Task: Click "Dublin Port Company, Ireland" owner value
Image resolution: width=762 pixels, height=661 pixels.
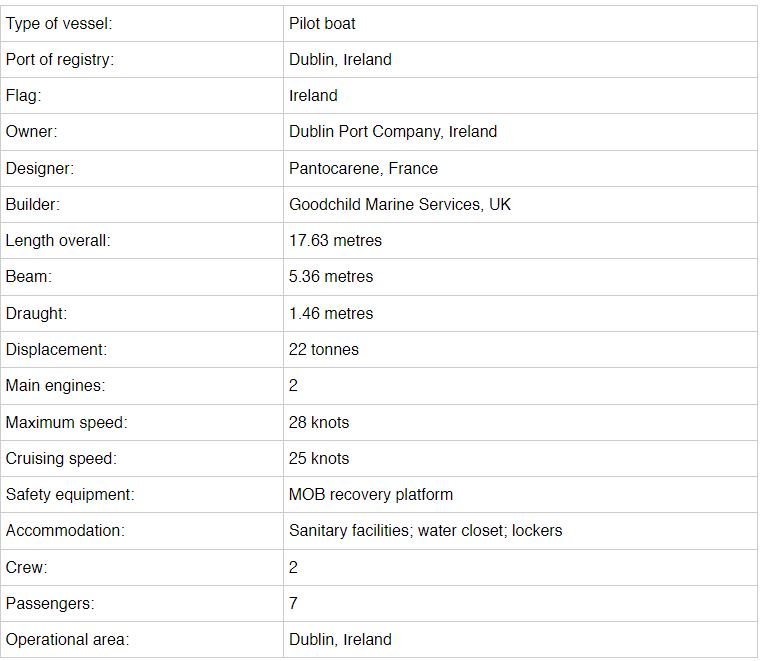Action: (392, 132)
